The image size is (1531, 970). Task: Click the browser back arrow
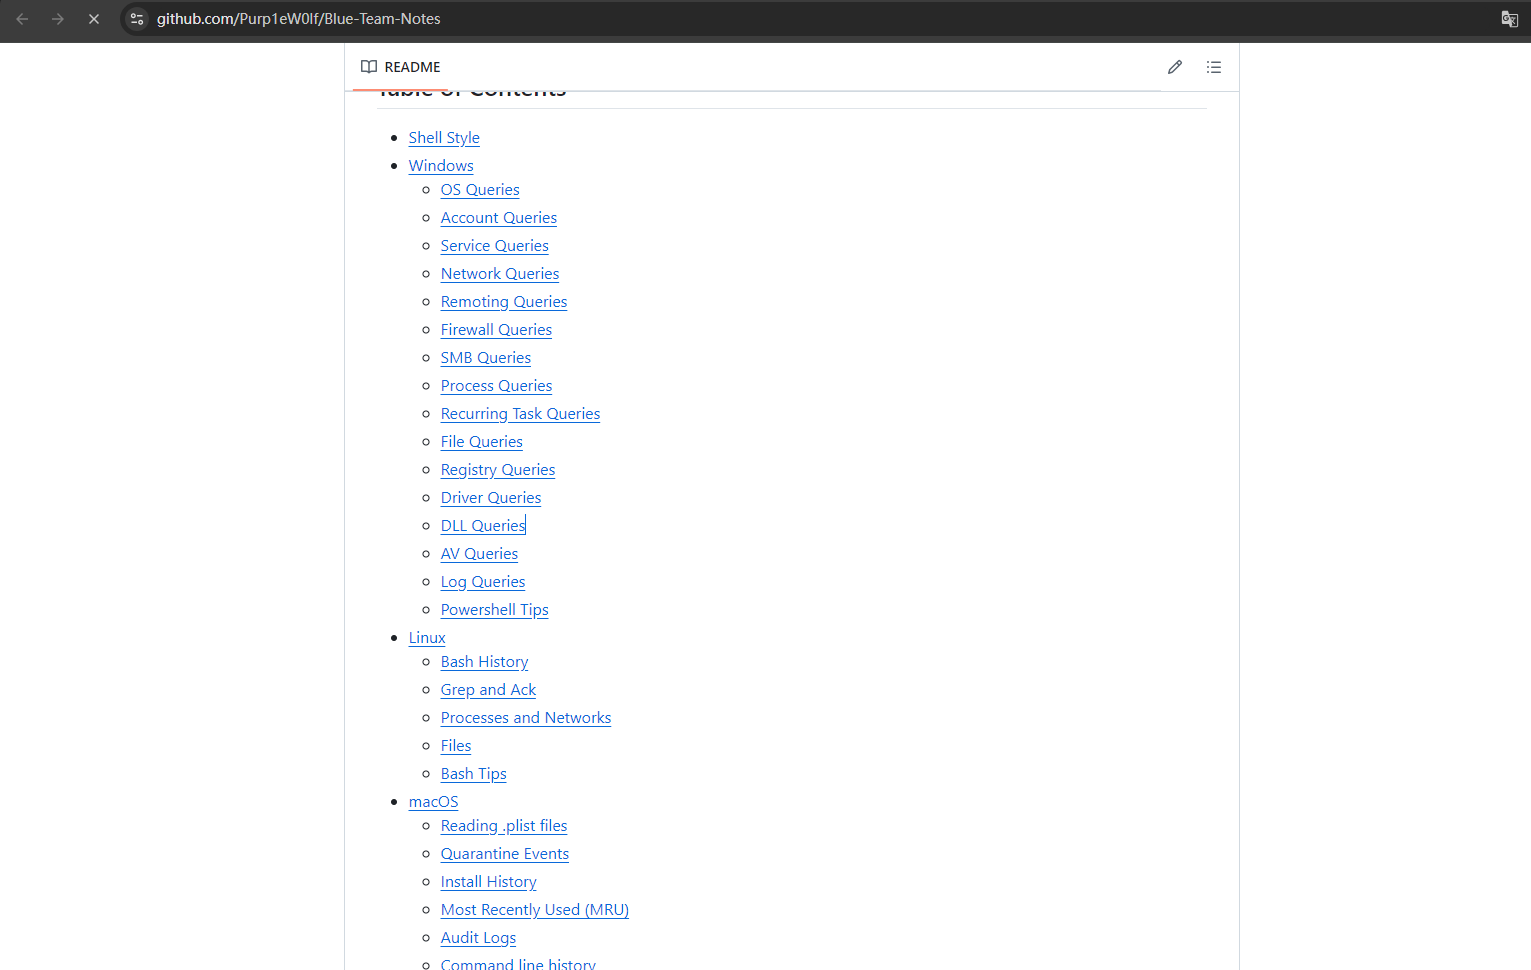click(x=22, y=19)
